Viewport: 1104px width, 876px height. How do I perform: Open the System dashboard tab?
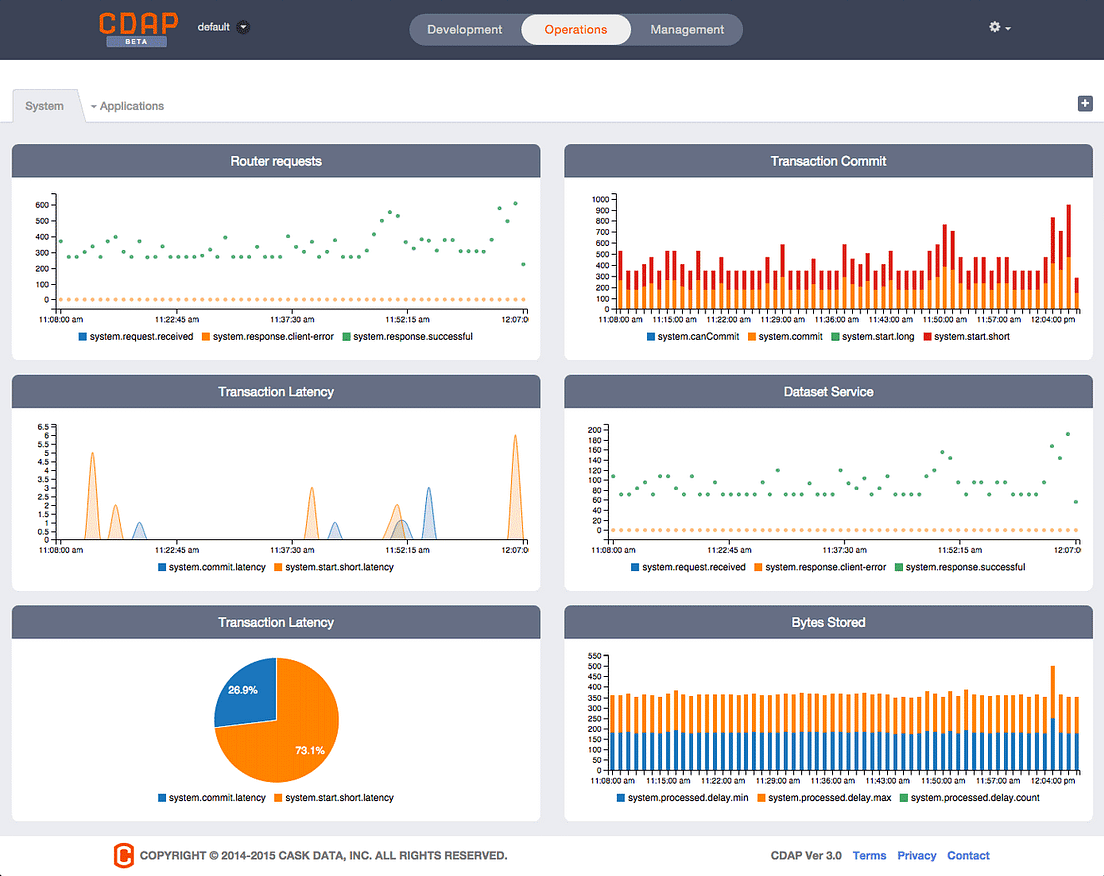click(x=44, y=106)
